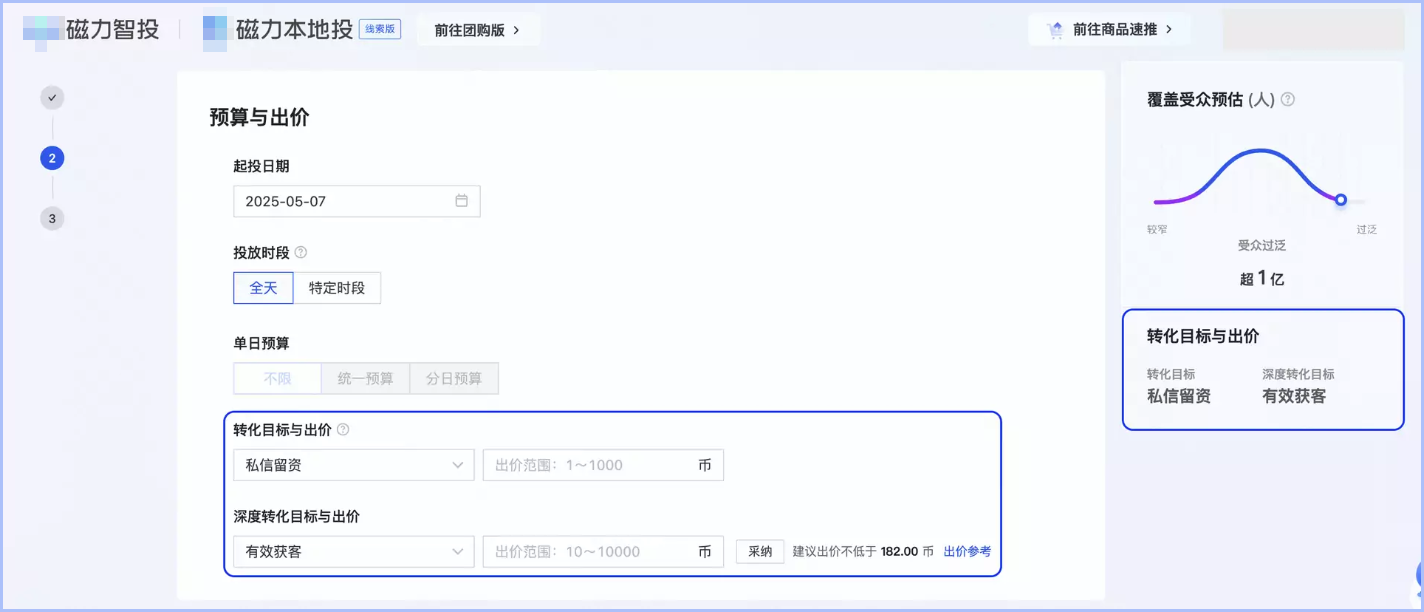The width and height of the screenshot is (1424, 612).
Task: Select step 2 in the left step navigator
Action: (x=51, y=157)
